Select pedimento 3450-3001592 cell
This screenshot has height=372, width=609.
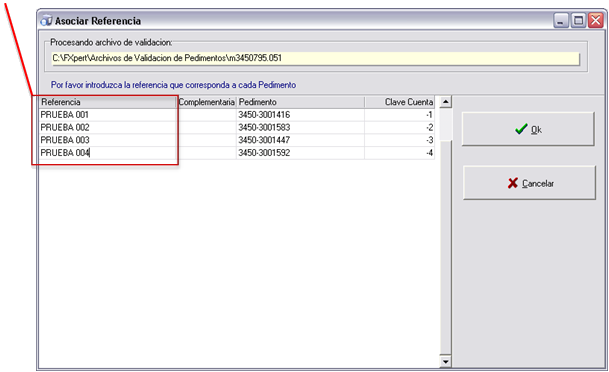point(300,153)
